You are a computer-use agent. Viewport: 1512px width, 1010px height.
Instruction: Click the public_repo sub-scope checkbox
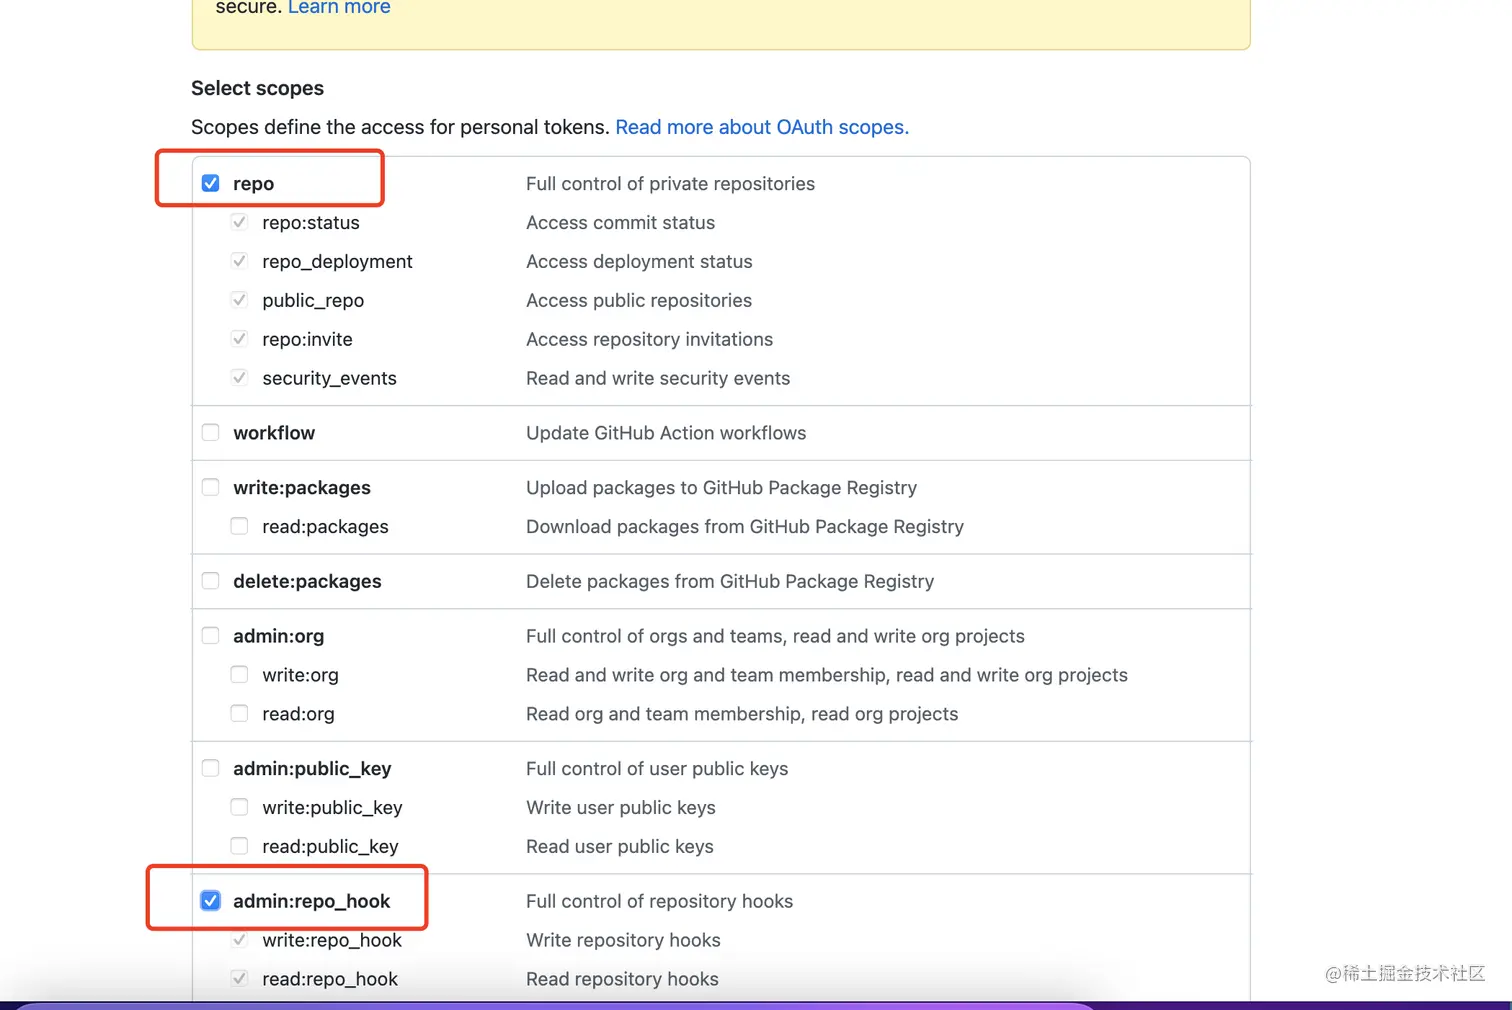tap(239, 300)
